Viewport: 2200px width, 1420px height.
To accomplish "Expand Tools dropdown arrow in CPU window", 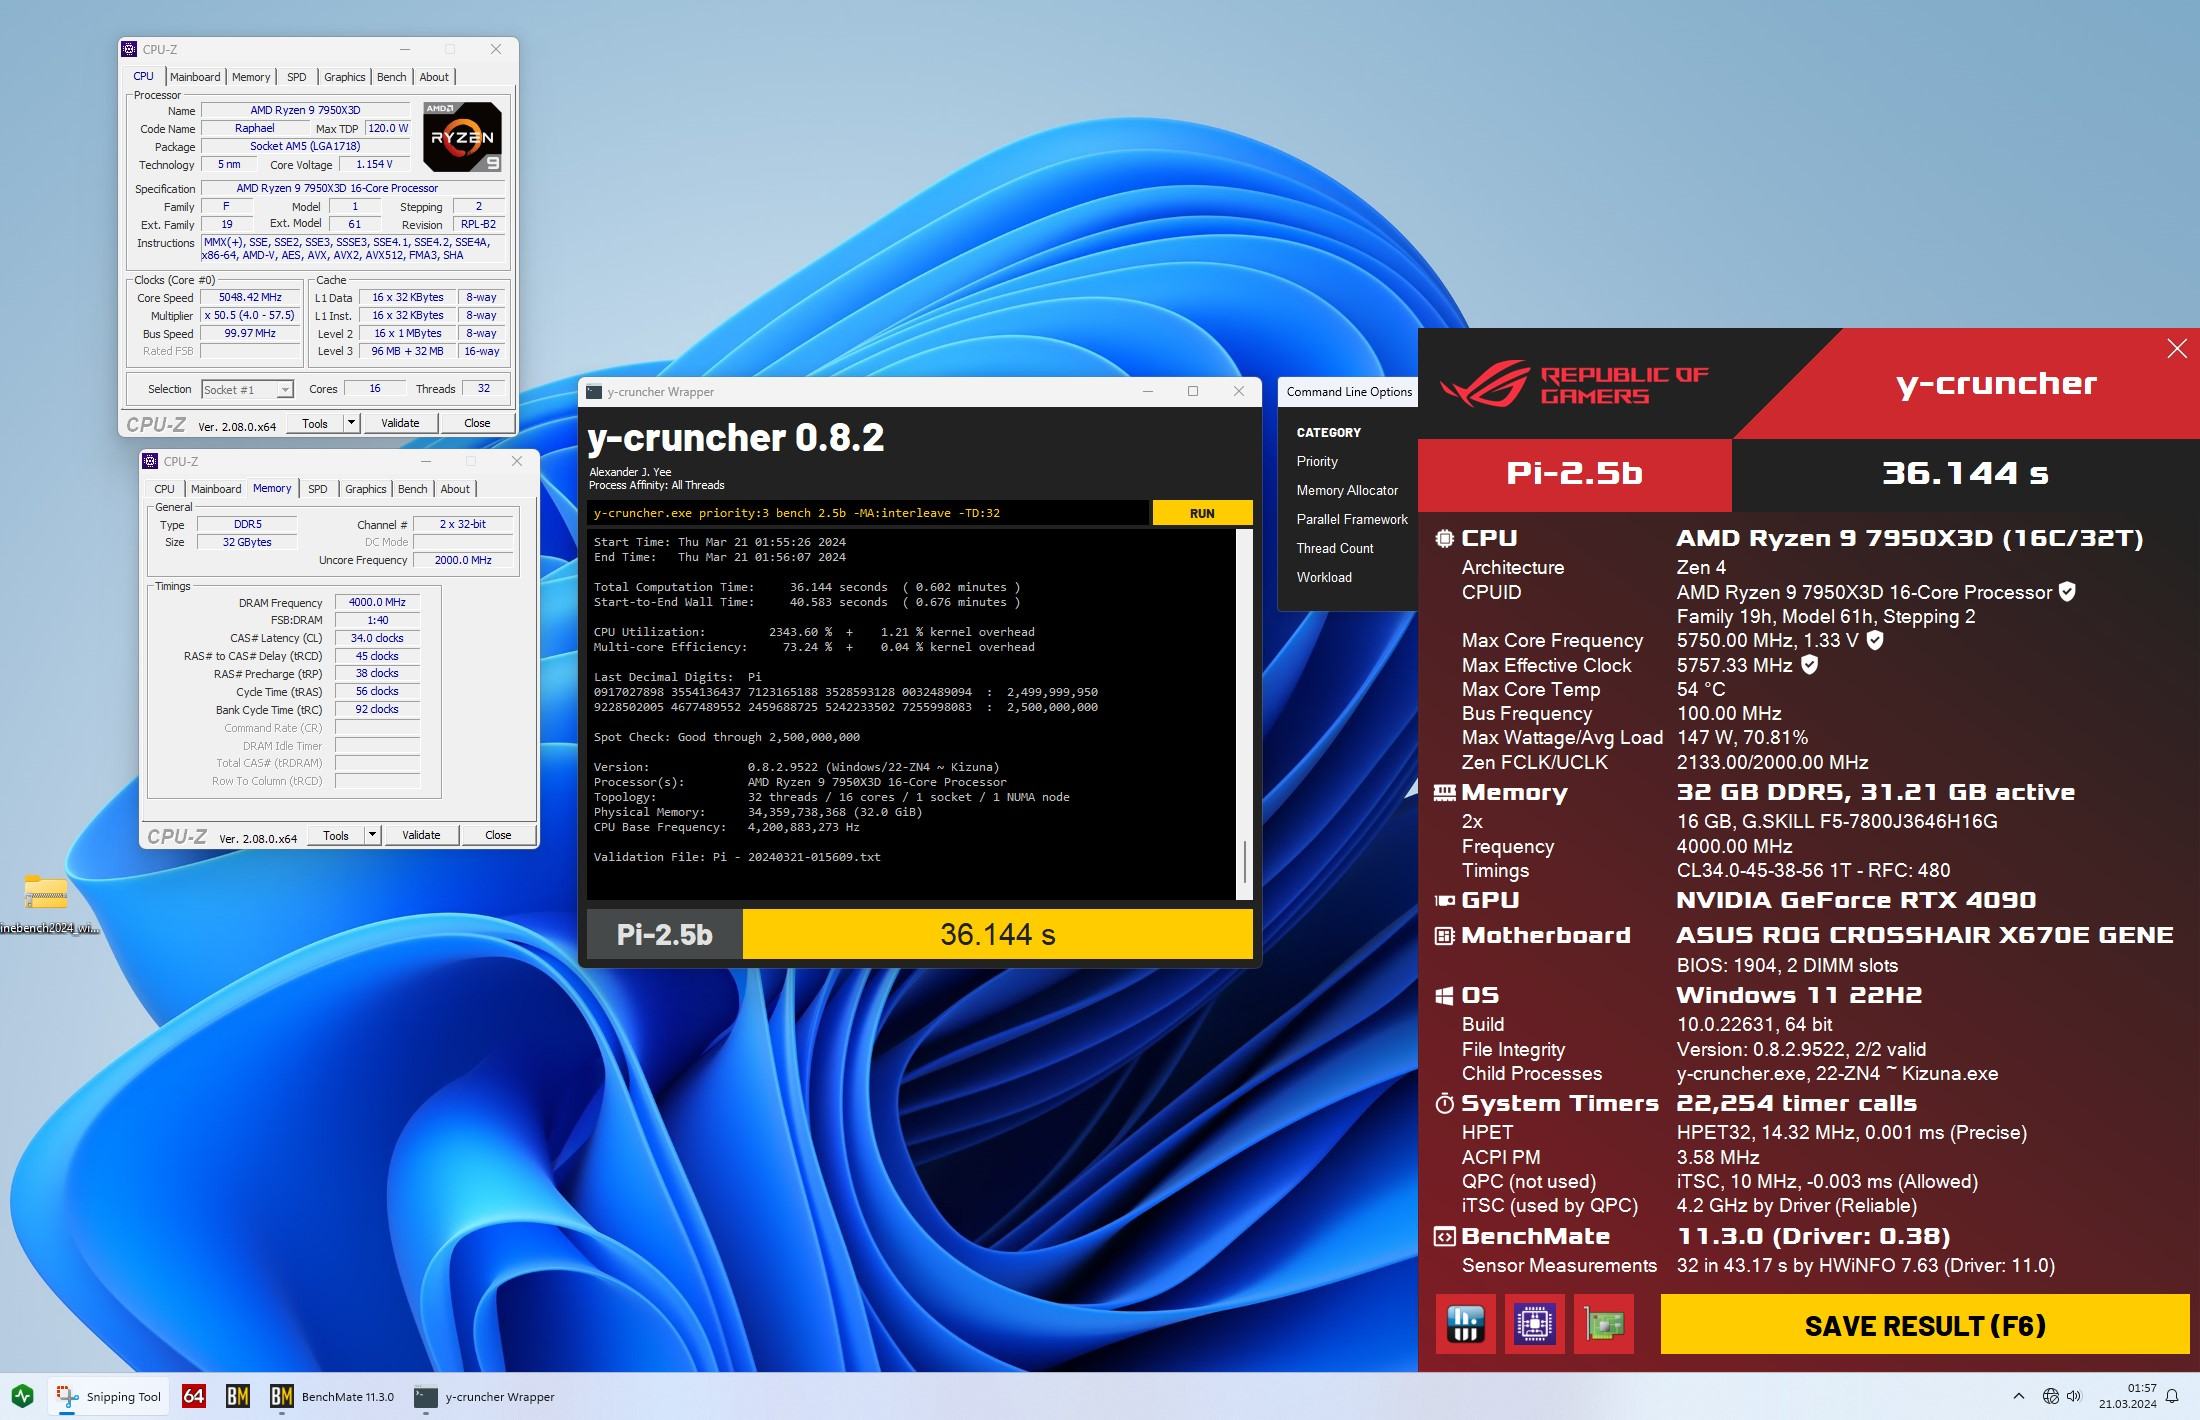I will (x=351, y=423).
